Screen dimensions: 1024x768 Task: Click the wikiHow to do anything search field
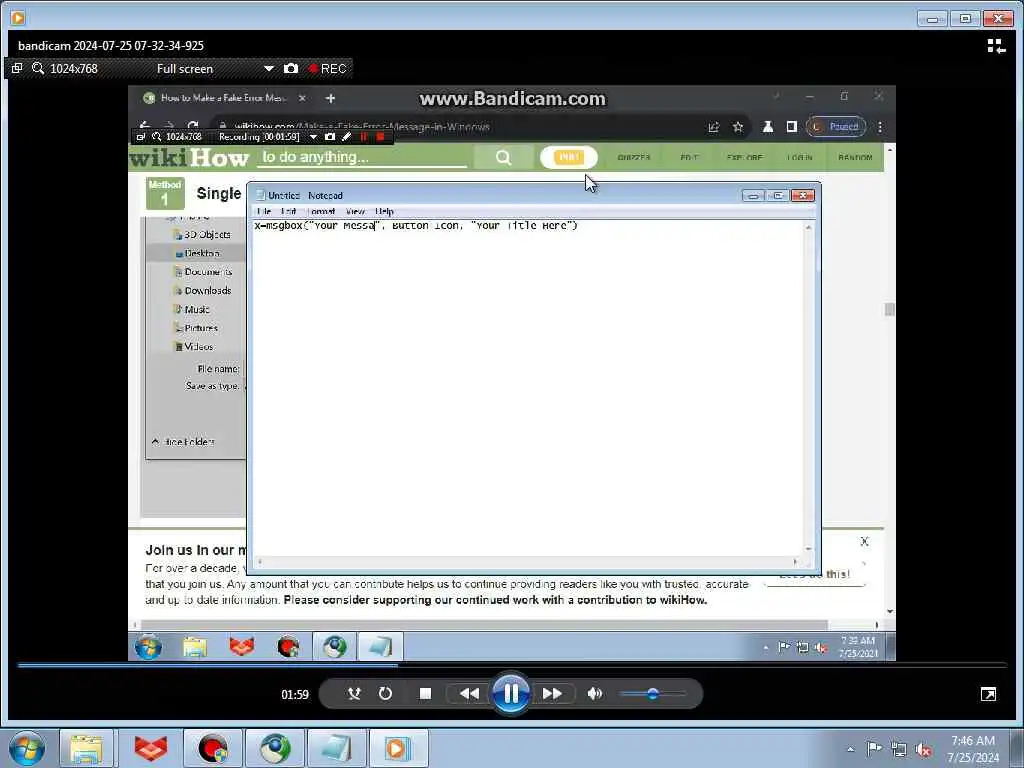pyautogui.click(x=362, y=157)
